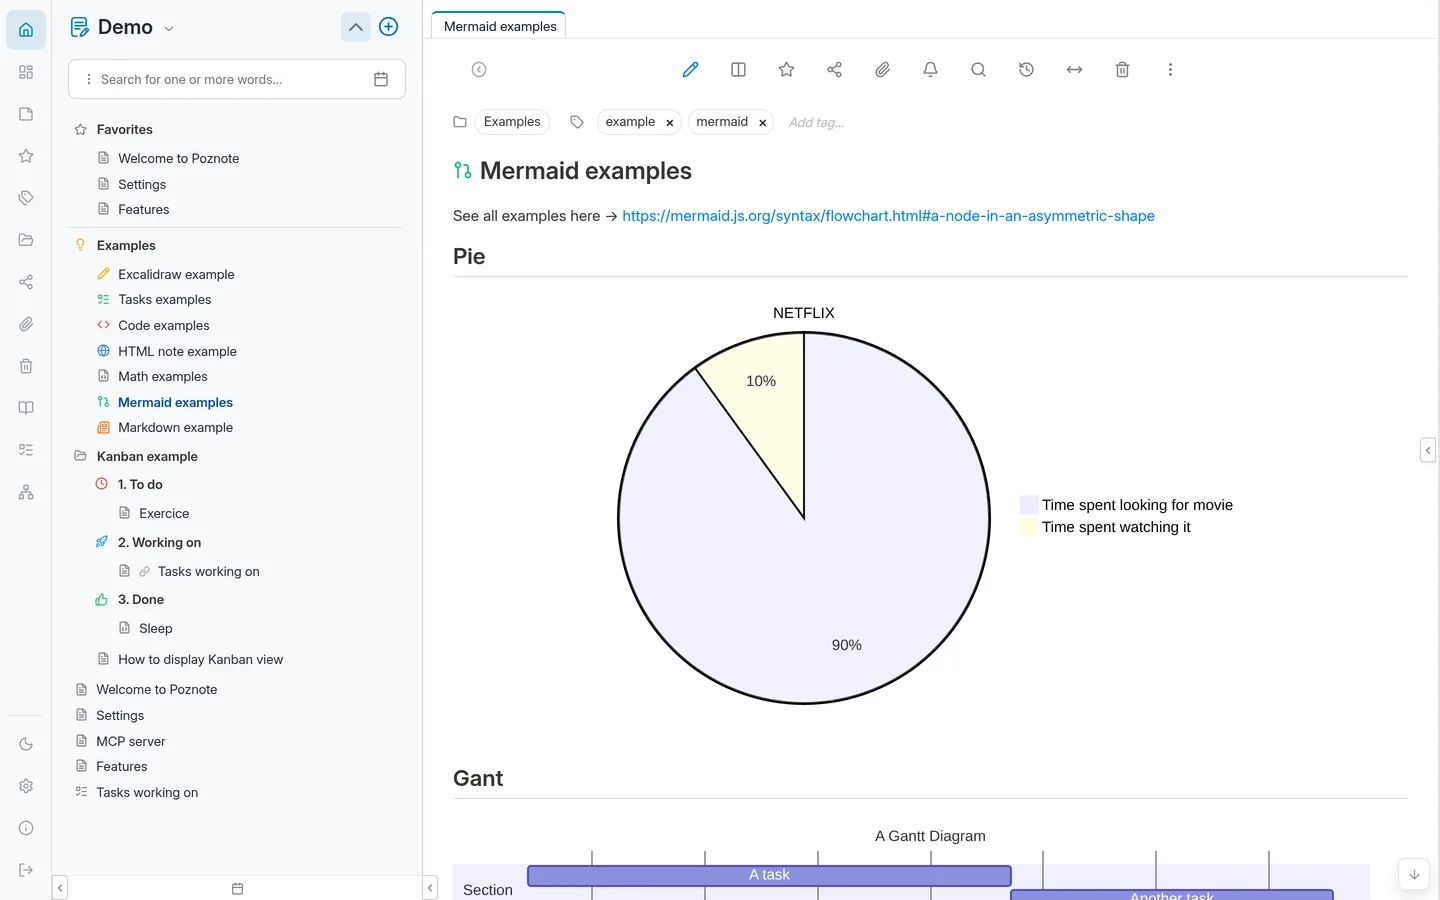This screenshot has height=900, width=1440.
Task: Toggle dark mode moon icon
Action: [x=26, y=744]
